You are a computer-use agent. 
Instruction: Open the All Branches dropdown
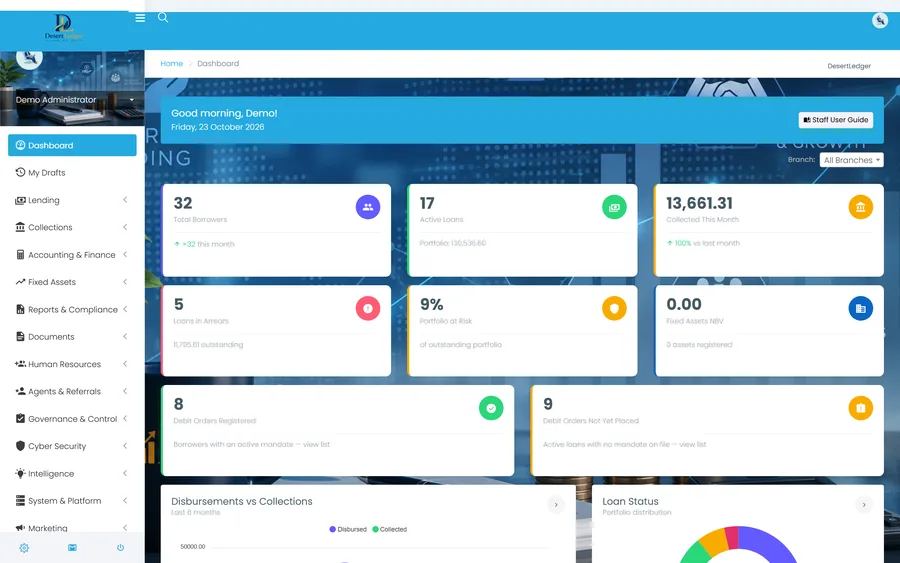point(851,160)
